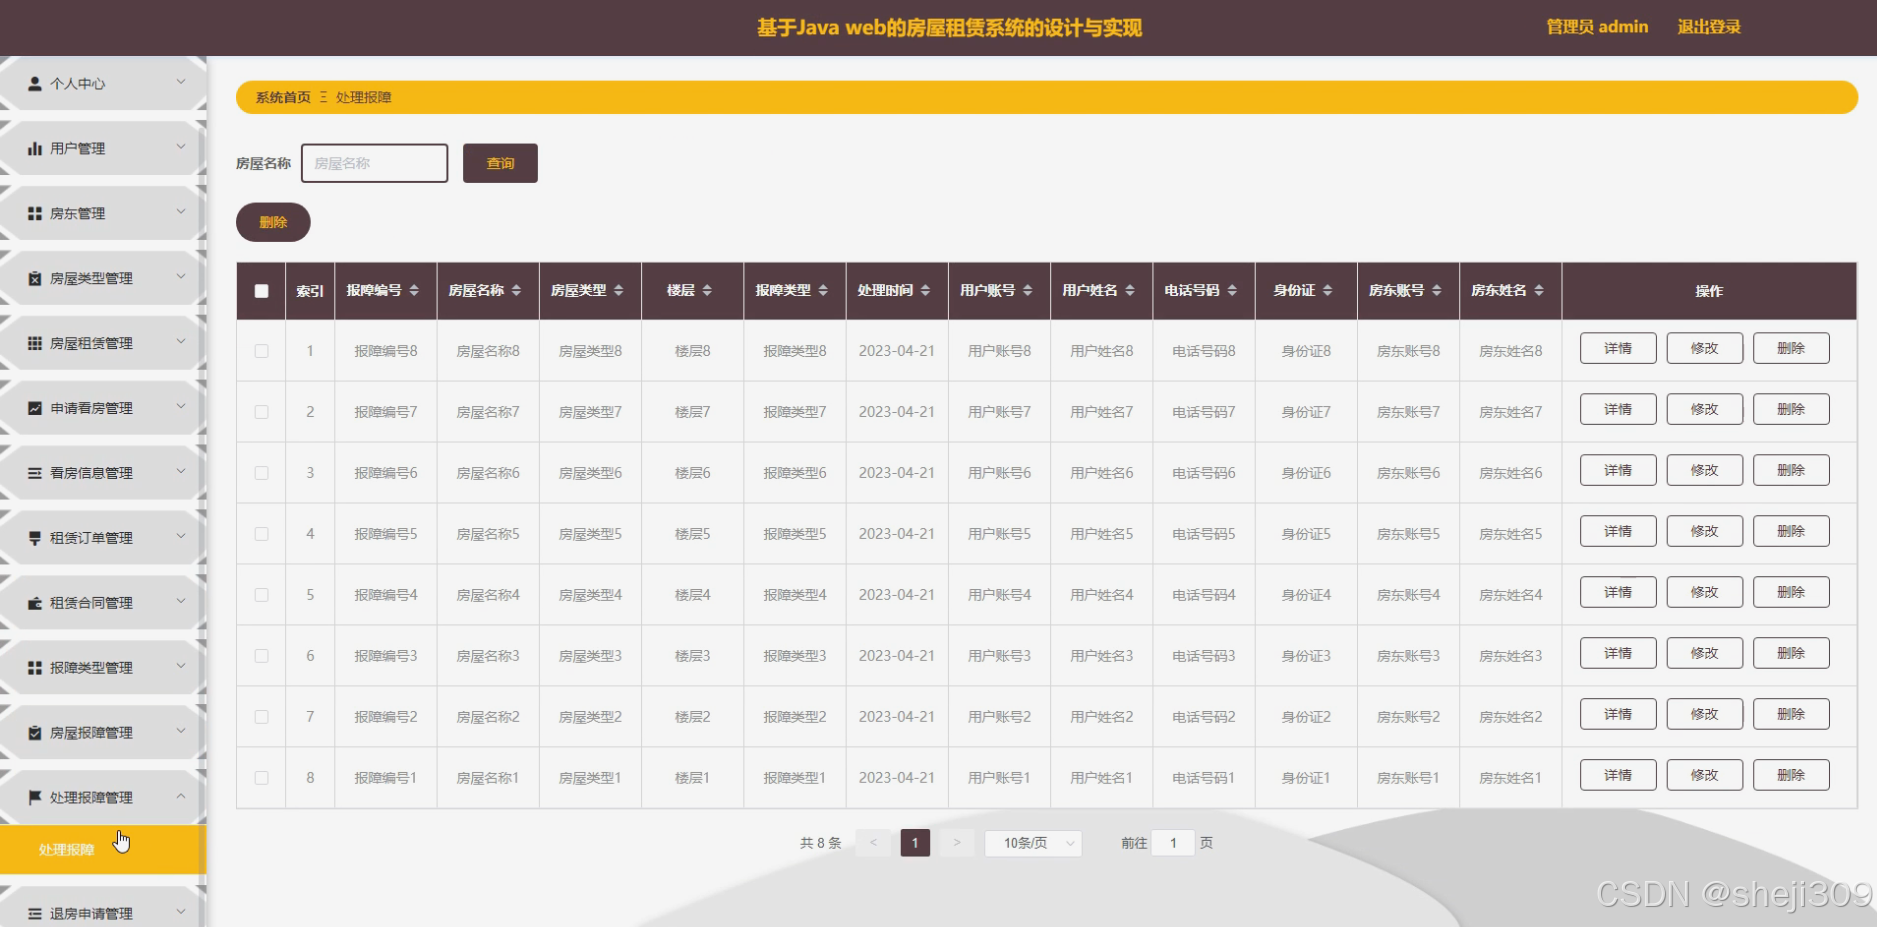Click the 看房信息管理 list icon
Screen dimensions: 1877x927
(x=33, y=472)
